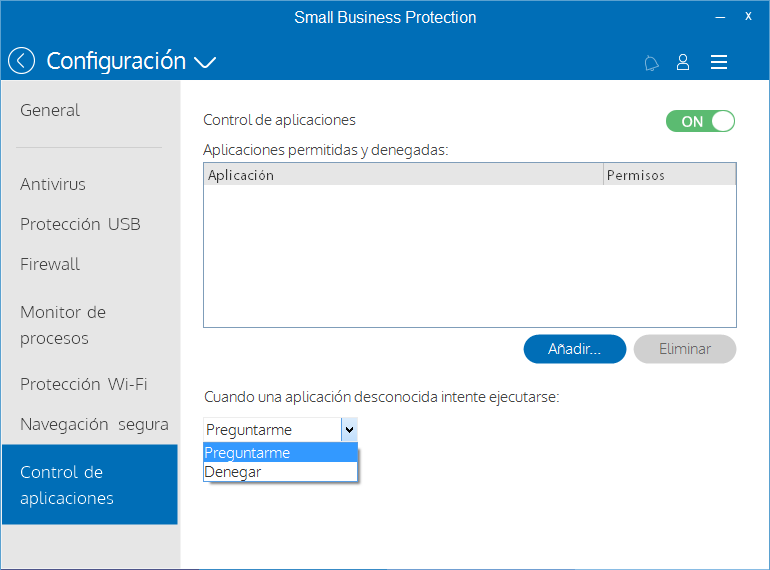
Task: Open the hamburger menu icon
Action: 719,62
